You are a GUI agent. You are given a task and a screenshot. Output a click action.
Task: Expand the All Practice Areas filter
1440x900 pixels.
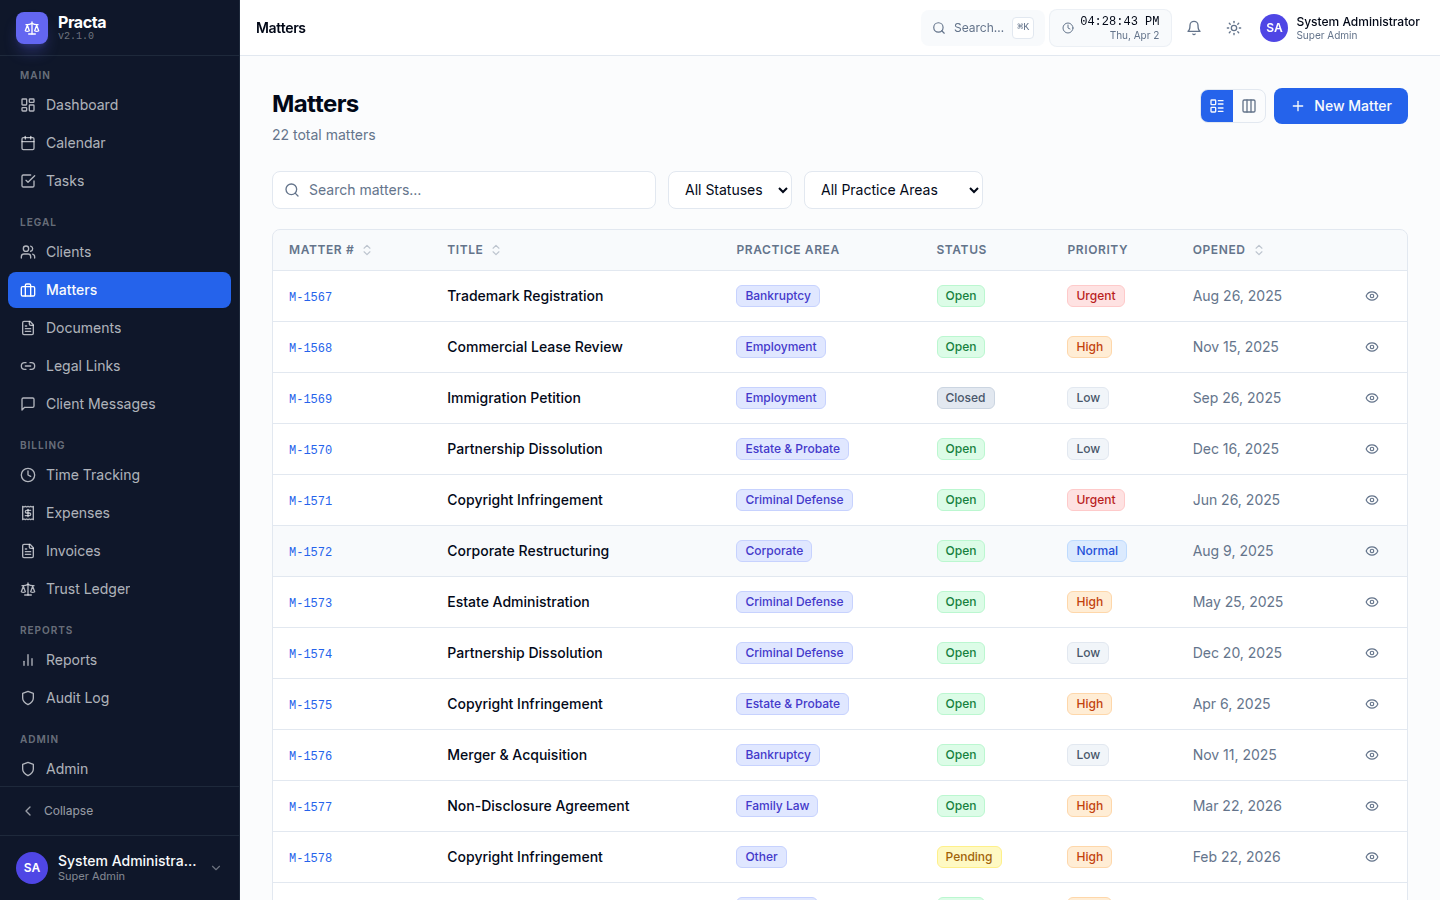893,190
